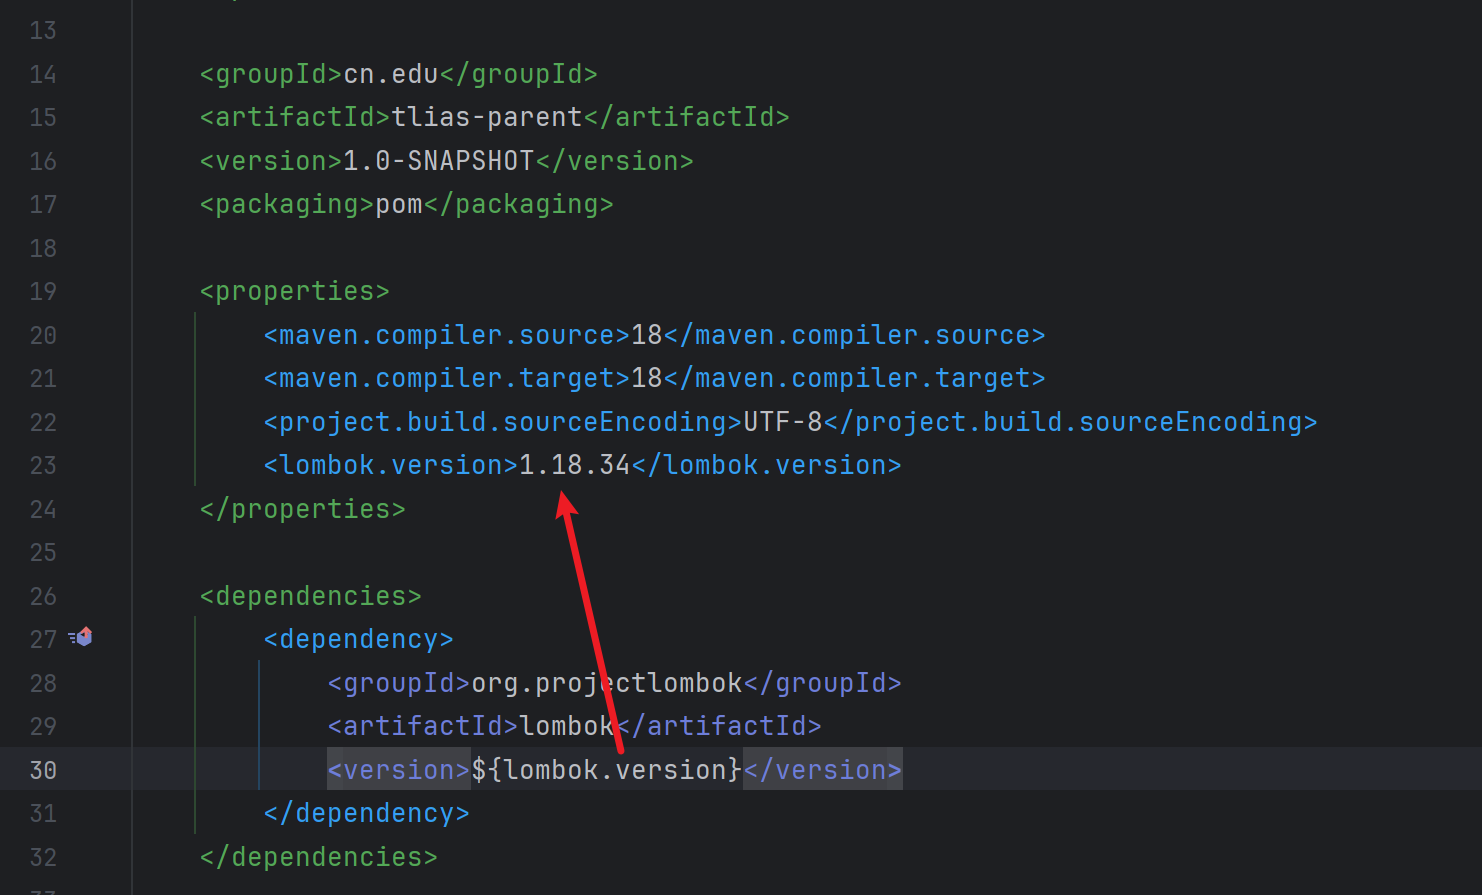Click the gutter icon beside line 27
The width and height of the screenshot is (1482, 895).
82,637
